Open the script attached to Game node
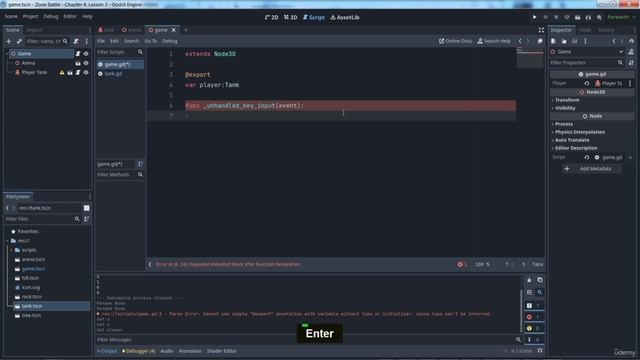This screenshot has width=640, height=360. pyautogui.click(x=78, y=53)
